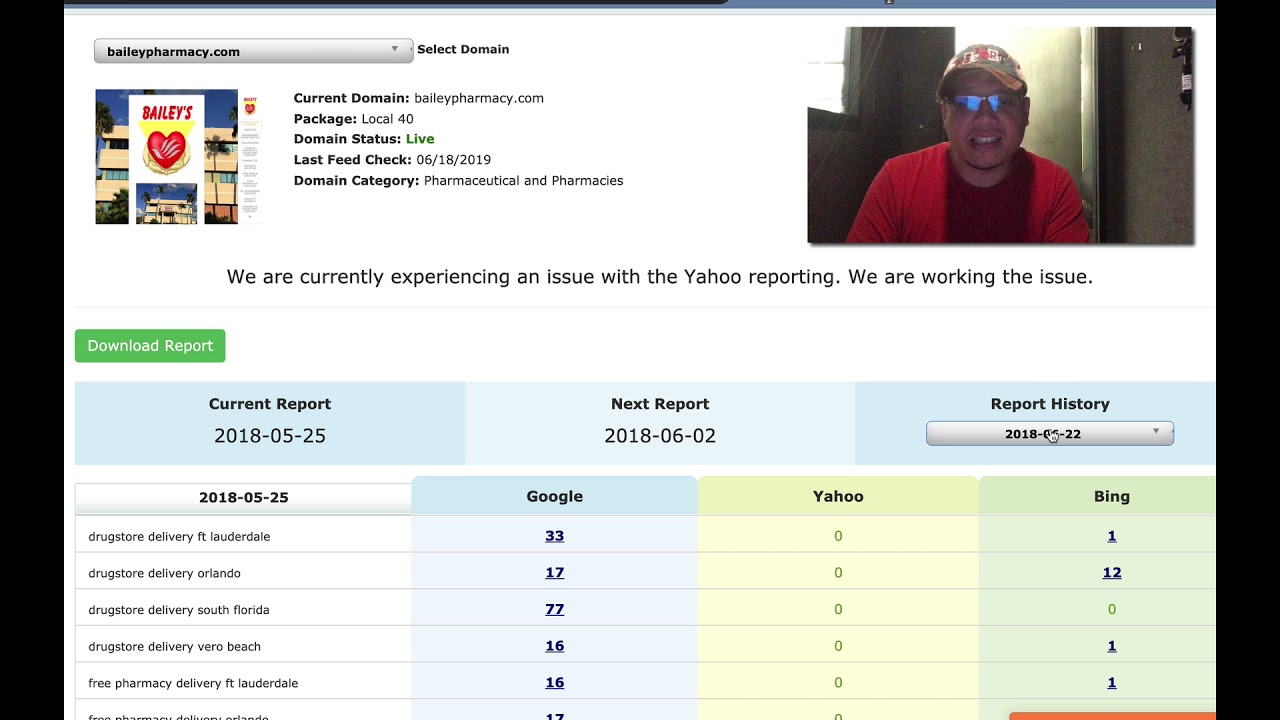Click Yahoo value 0 for ft lauderdale row
This screenshot has width=1280, height=720.
coord(838,536)
